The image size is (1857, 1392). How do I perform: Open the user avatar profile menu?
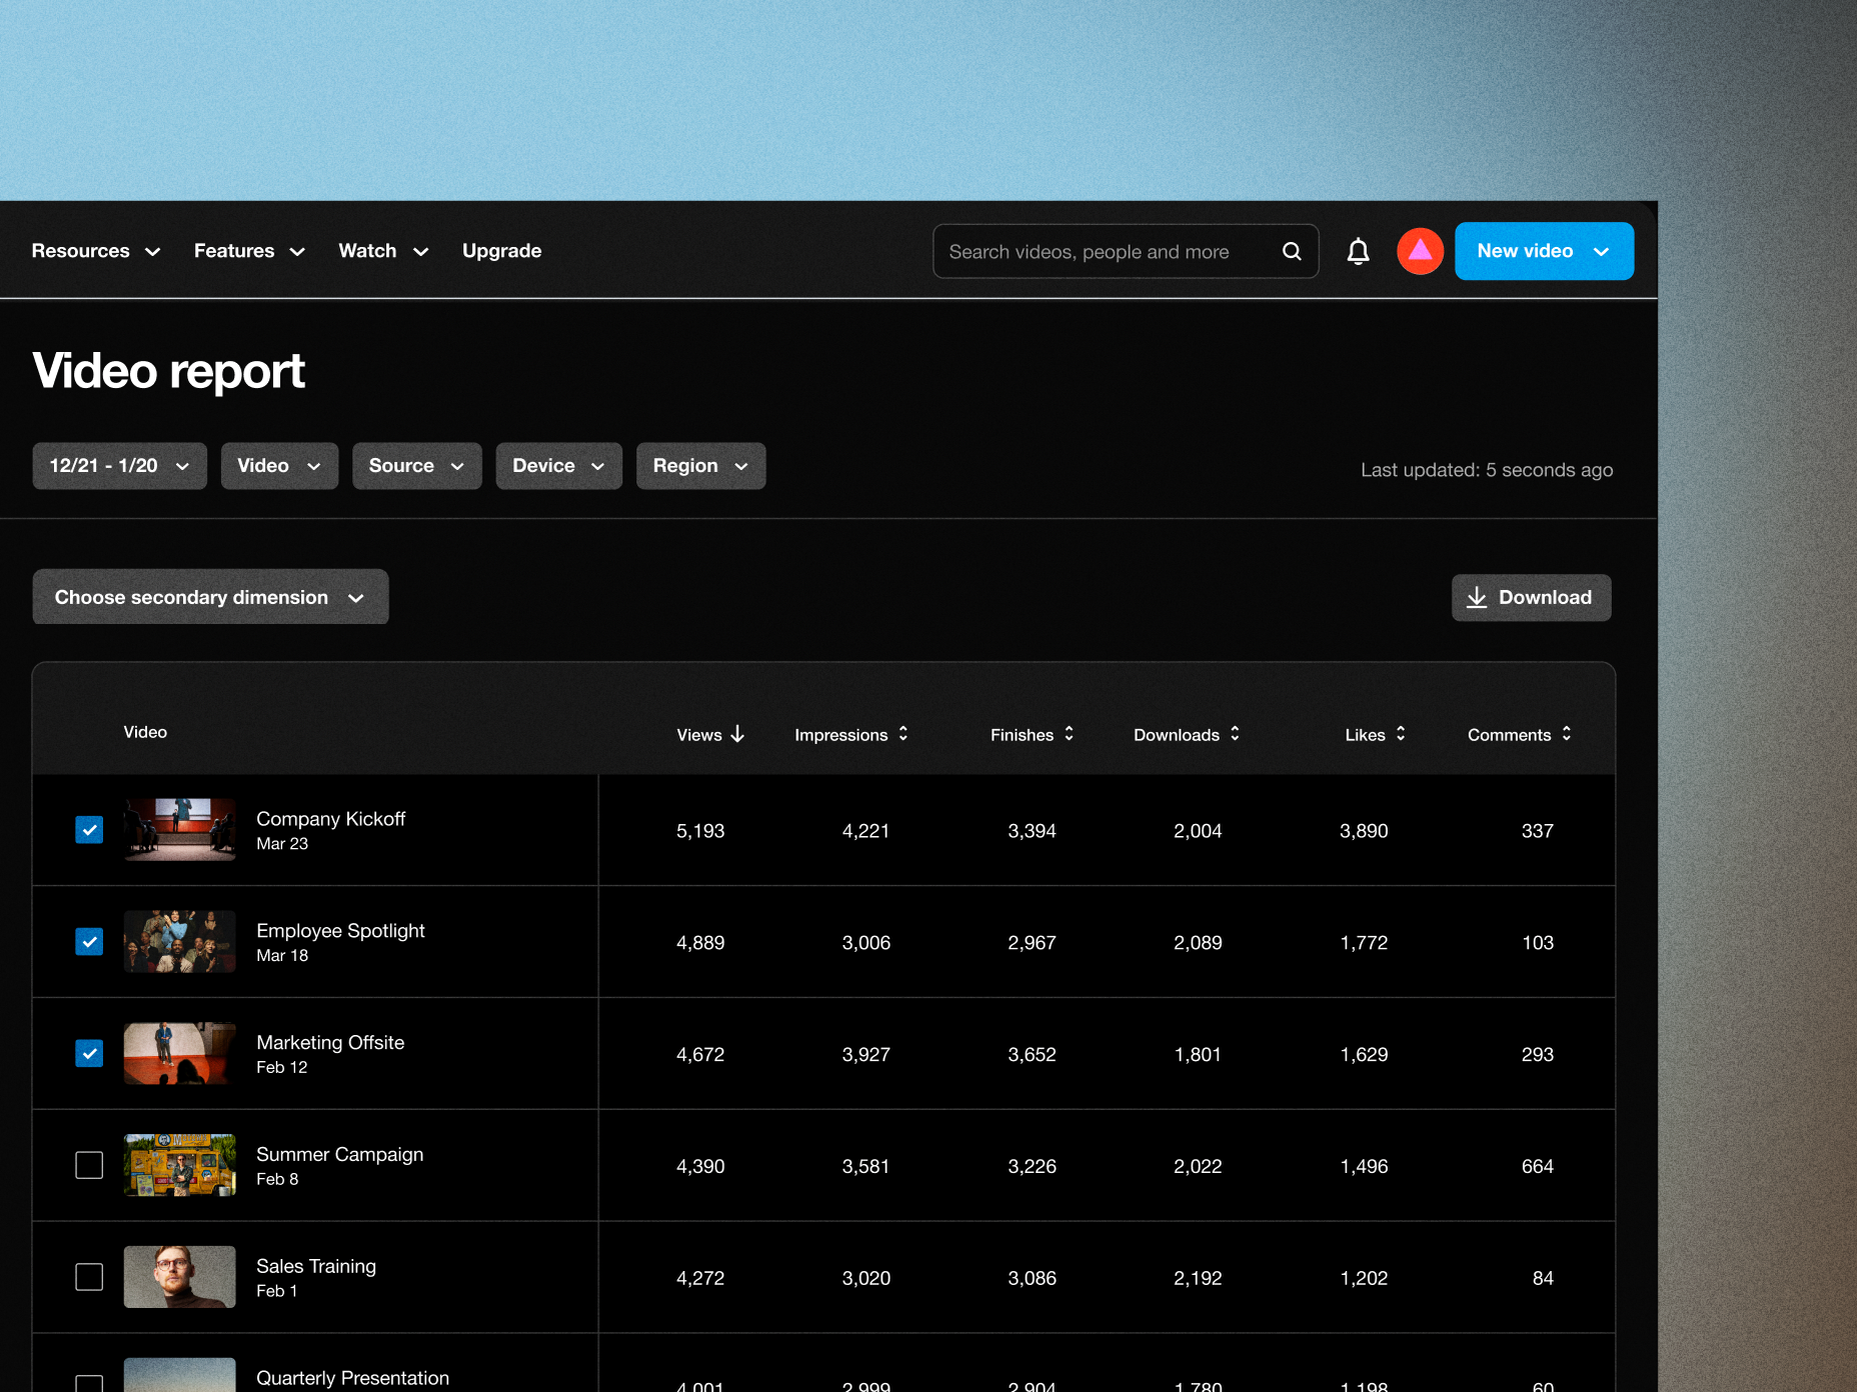tap(1420, 251)
